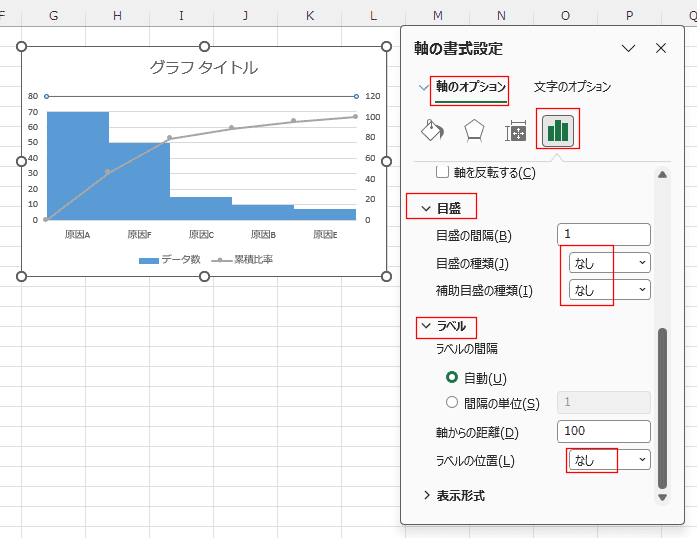Image resolution: width=697 pixels, height=538 pixels.
Task: Click the primary axis value 70
Action: coord(33,112)
